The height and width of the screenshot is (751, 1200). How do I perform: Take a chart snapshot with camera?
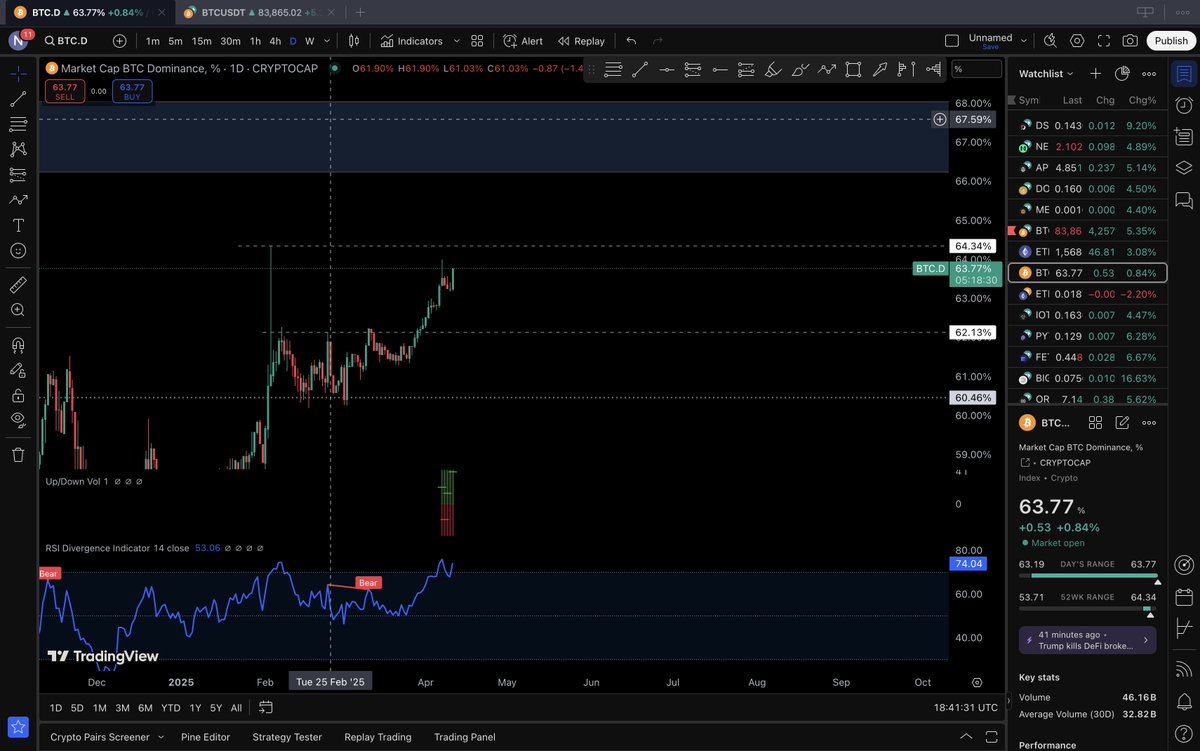(x=1130, y=41)
